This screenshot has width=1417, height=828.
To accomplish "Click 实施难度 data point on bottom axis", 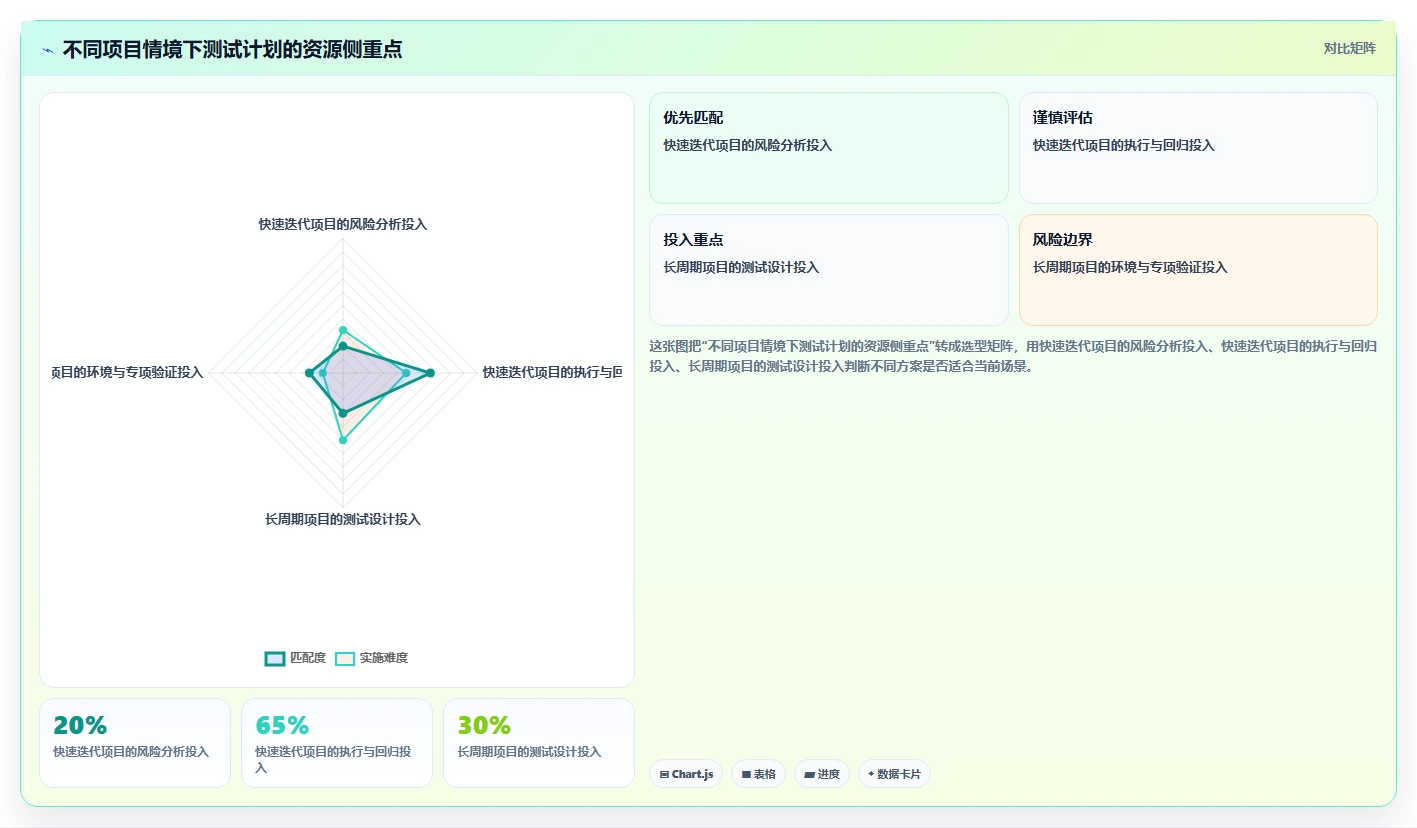I will pos(343,440).
